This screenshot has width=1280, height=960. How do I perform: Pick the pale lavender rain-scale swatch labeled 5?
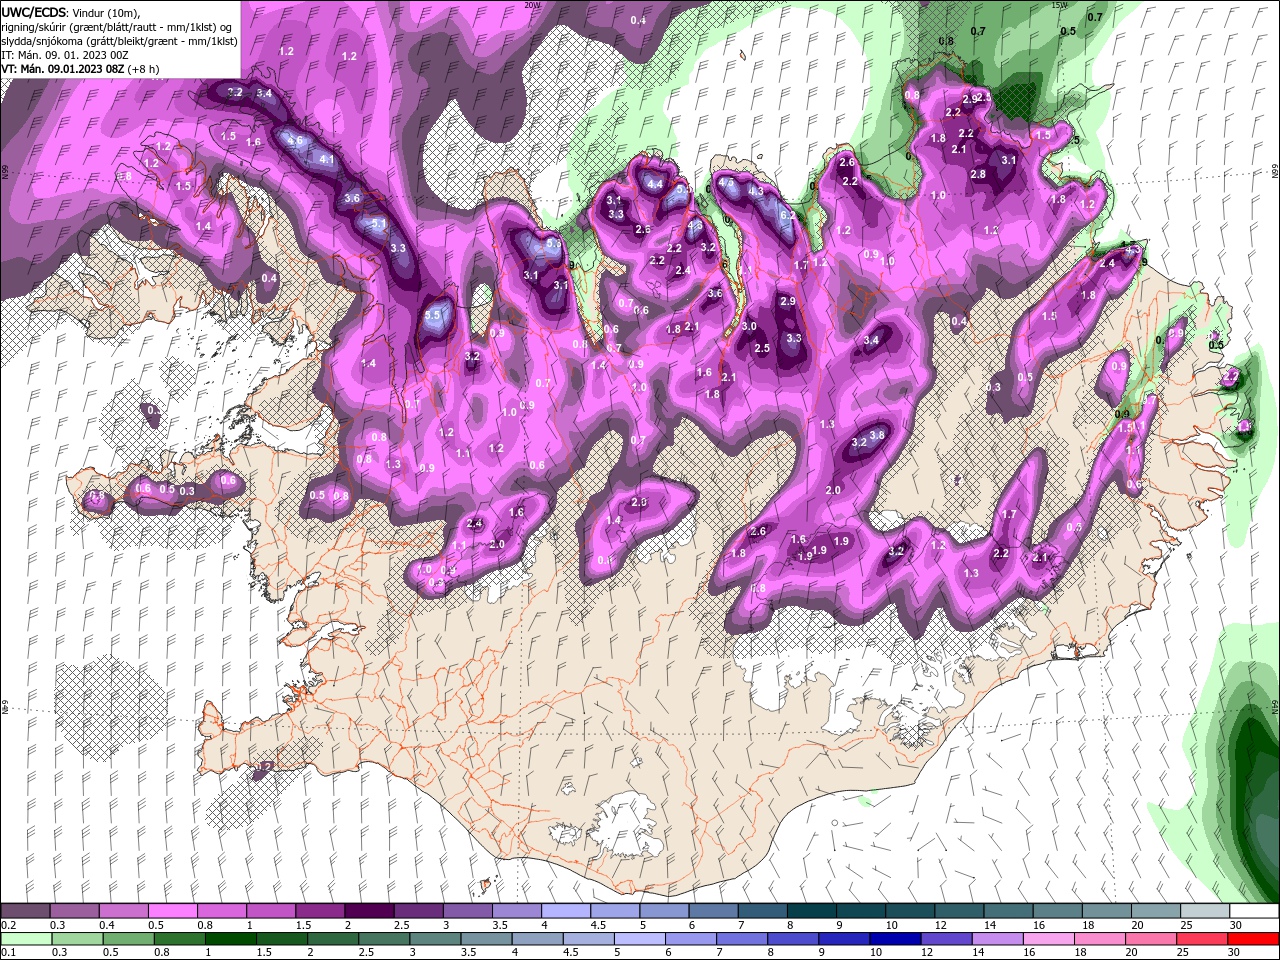click(639, 938)
